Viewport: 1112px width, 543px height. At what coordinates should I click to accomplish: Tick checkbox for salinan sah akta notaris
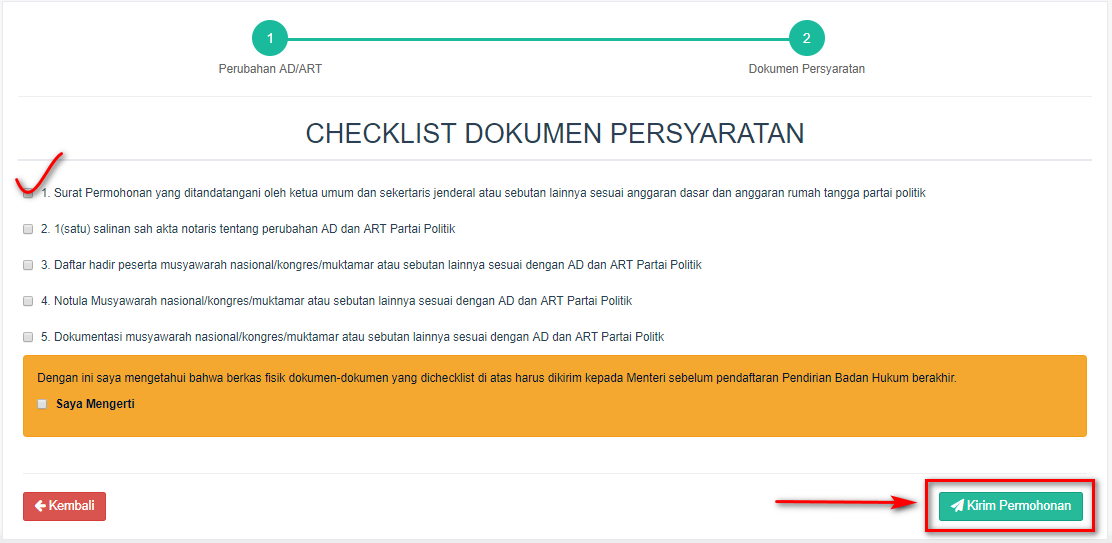point(28,229)
